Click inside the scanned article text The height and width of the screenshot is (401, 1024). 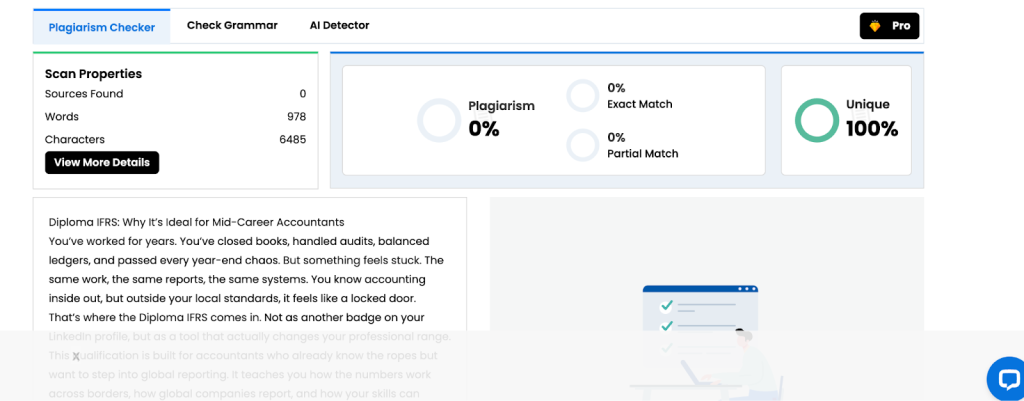click(246, 279)
